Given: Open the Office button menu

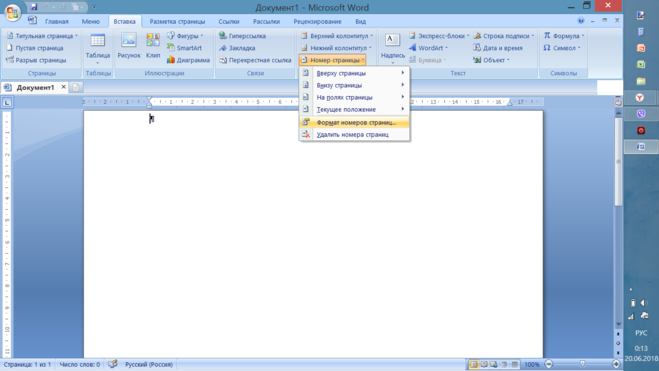Looking at the screenshot, I should 12,12.
